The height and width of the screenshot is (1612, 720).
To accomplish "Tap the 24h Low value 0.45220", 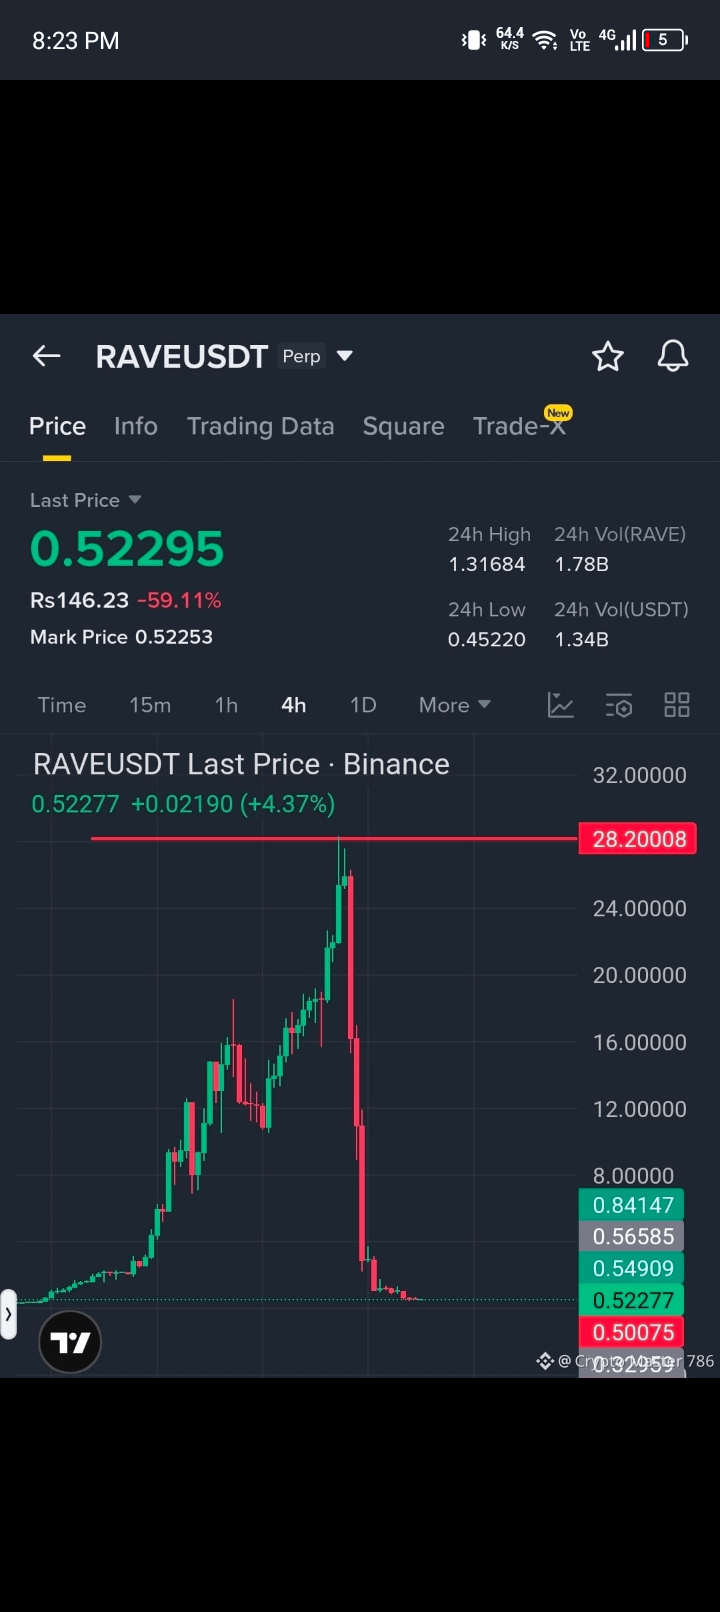I will [x=487, y=639].
